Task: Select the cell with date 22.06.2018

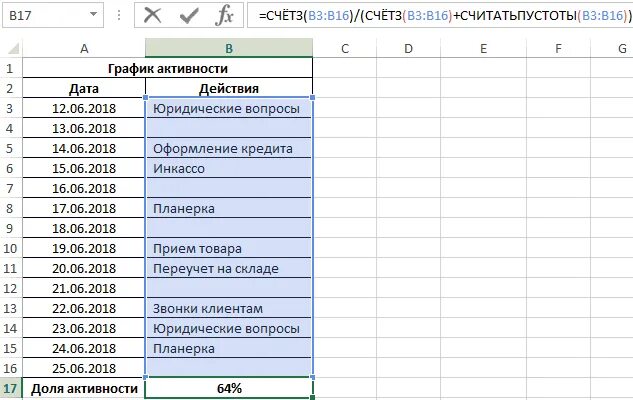Action: point(84,308)
